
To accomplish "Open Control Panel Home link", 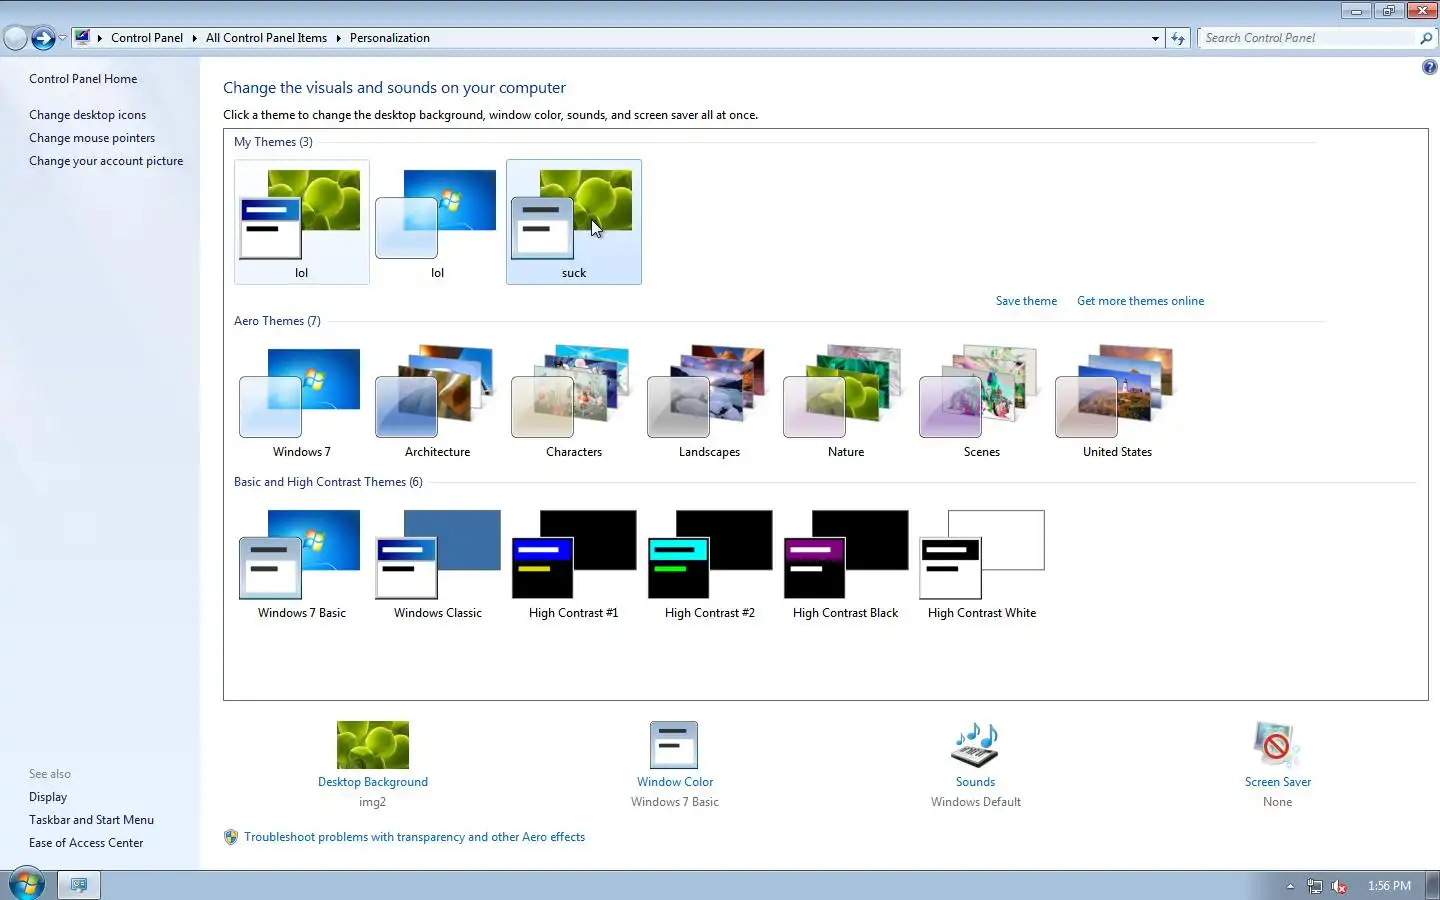I will [83, 79].
